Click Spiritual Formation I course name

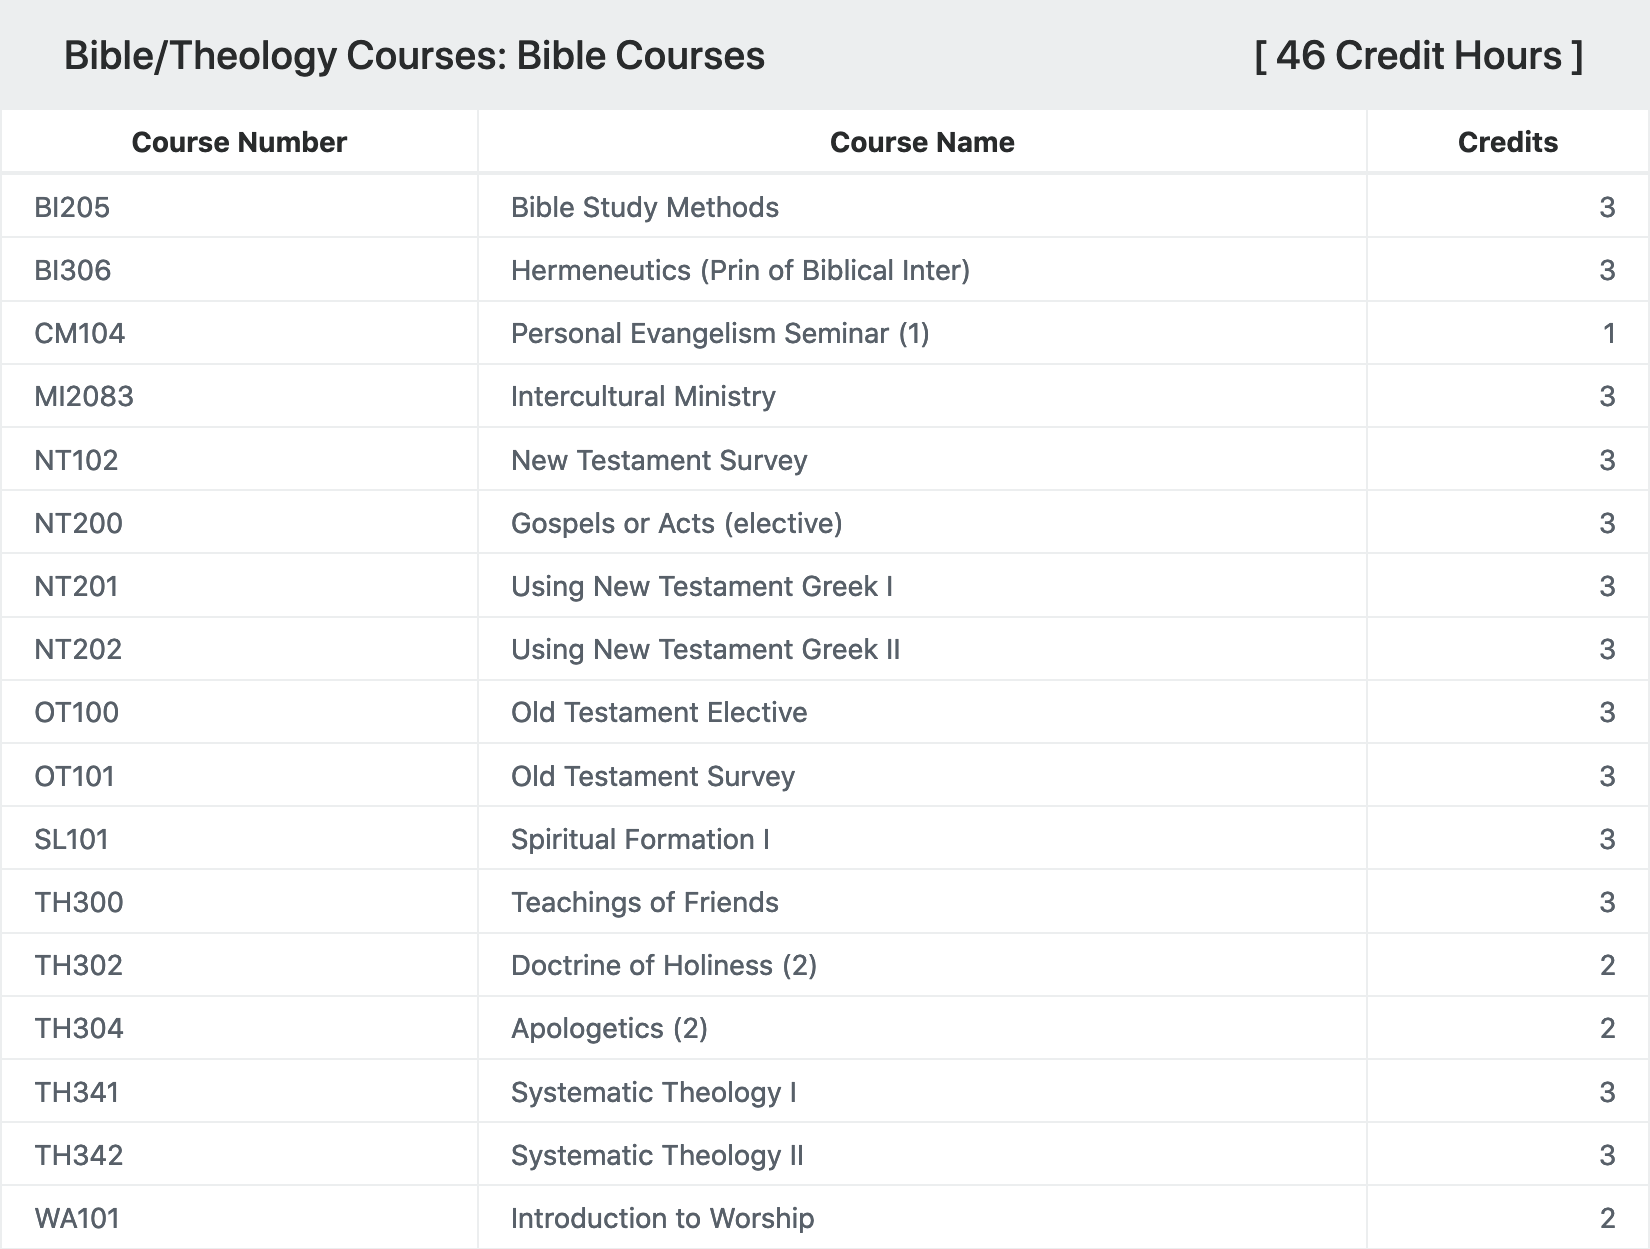click(641, 839)
